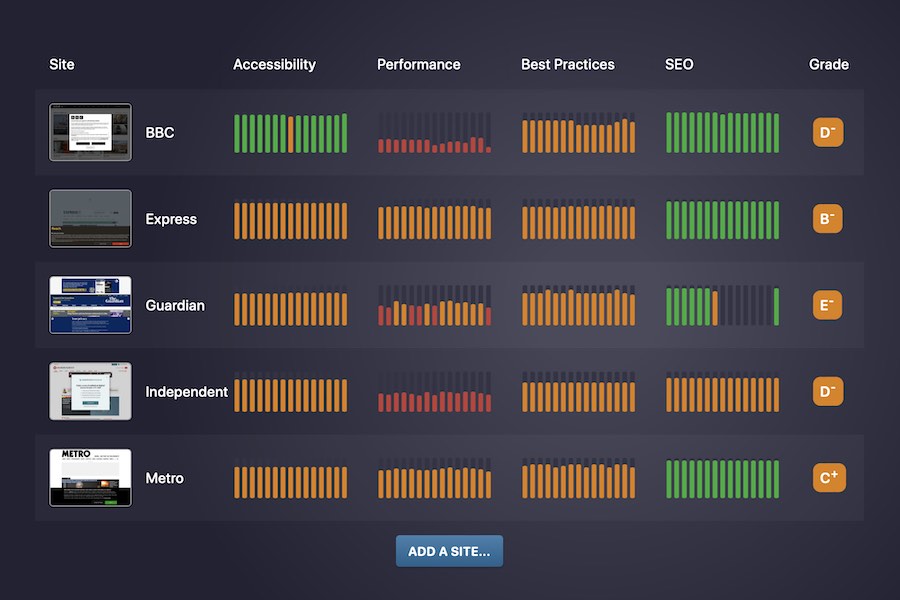View Express SEO bar chart
The image size is (900, 600).
click(723, 219)
